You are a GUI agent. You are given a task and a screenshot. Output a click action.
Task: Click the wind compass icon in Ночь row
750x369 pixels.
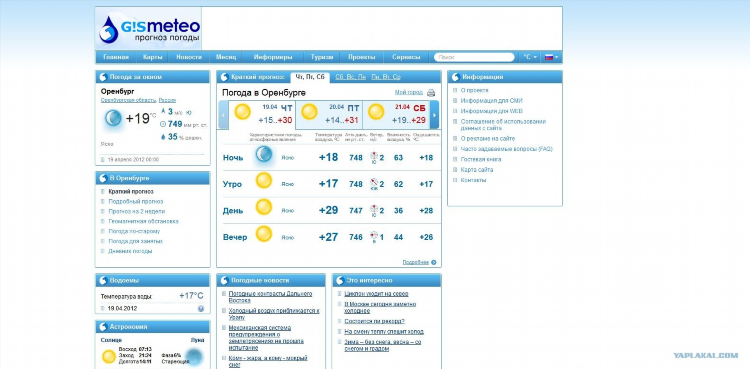[x=375, y=157]
